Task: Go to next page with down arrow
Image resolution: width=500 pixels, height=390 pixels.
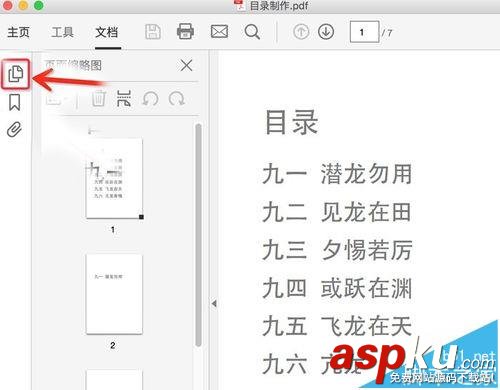Action: pyautogui.click(x=326, y=32)
